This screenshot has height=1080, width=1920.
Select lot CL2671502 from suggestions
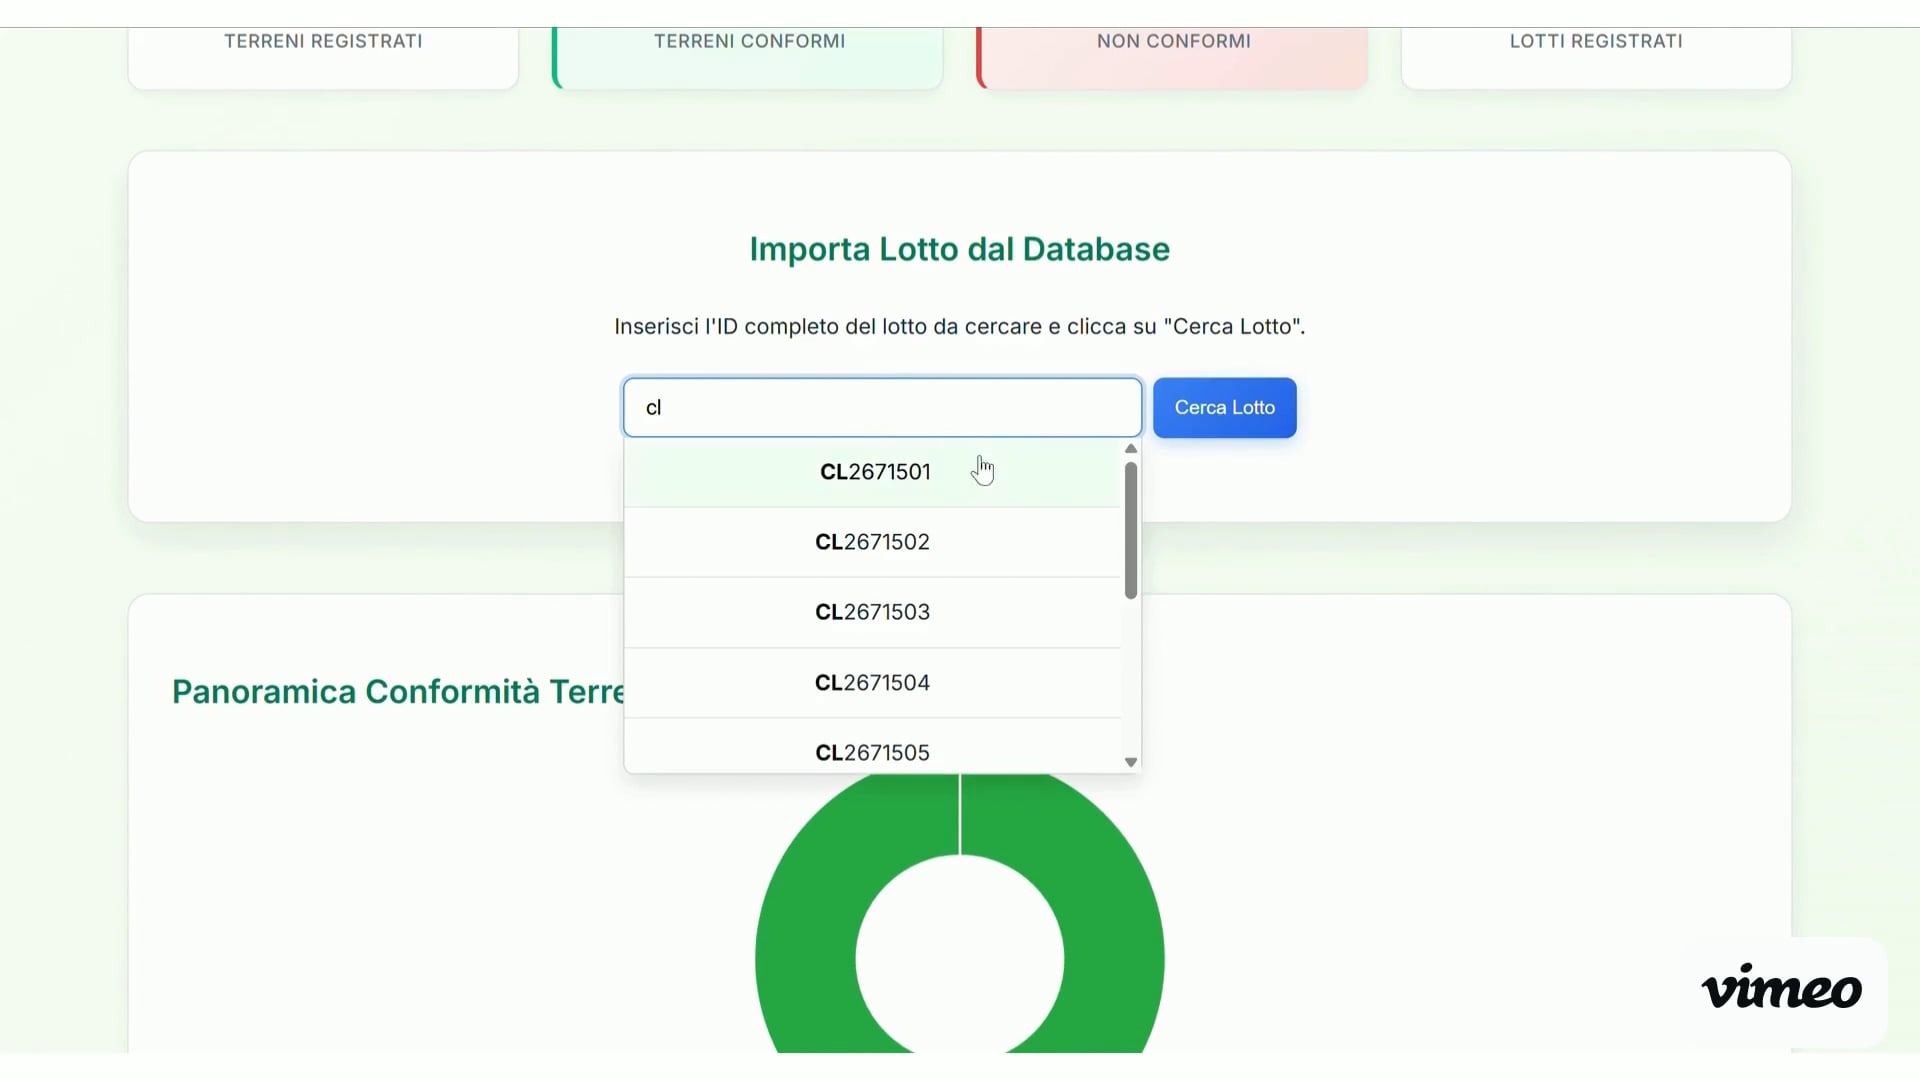(871, 542)
